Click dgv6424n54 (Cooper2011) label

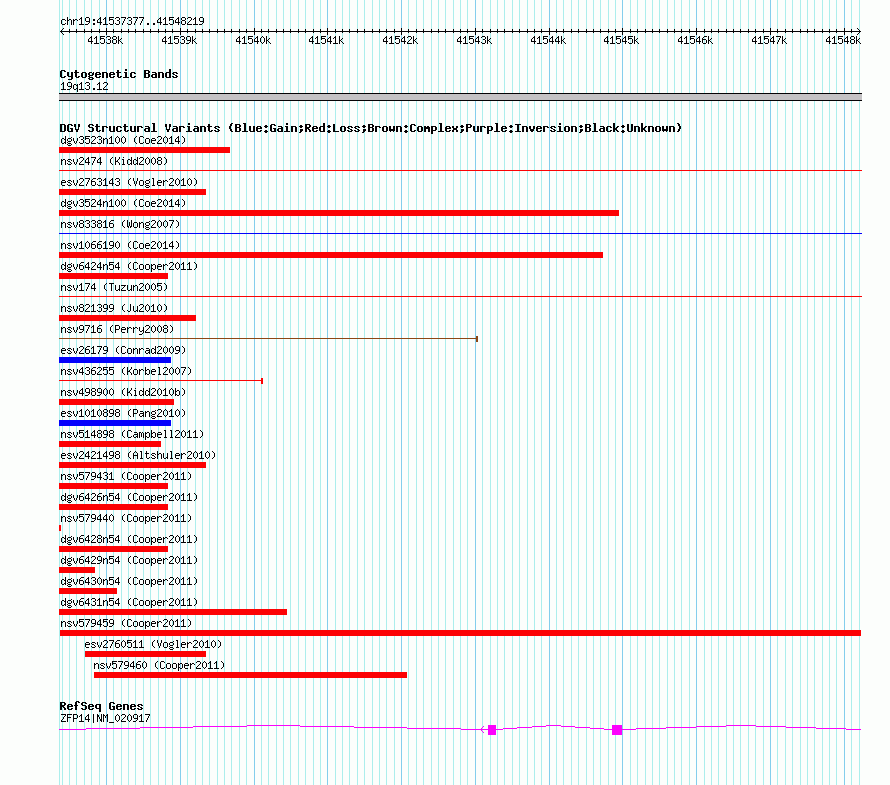tap(129, 266)
